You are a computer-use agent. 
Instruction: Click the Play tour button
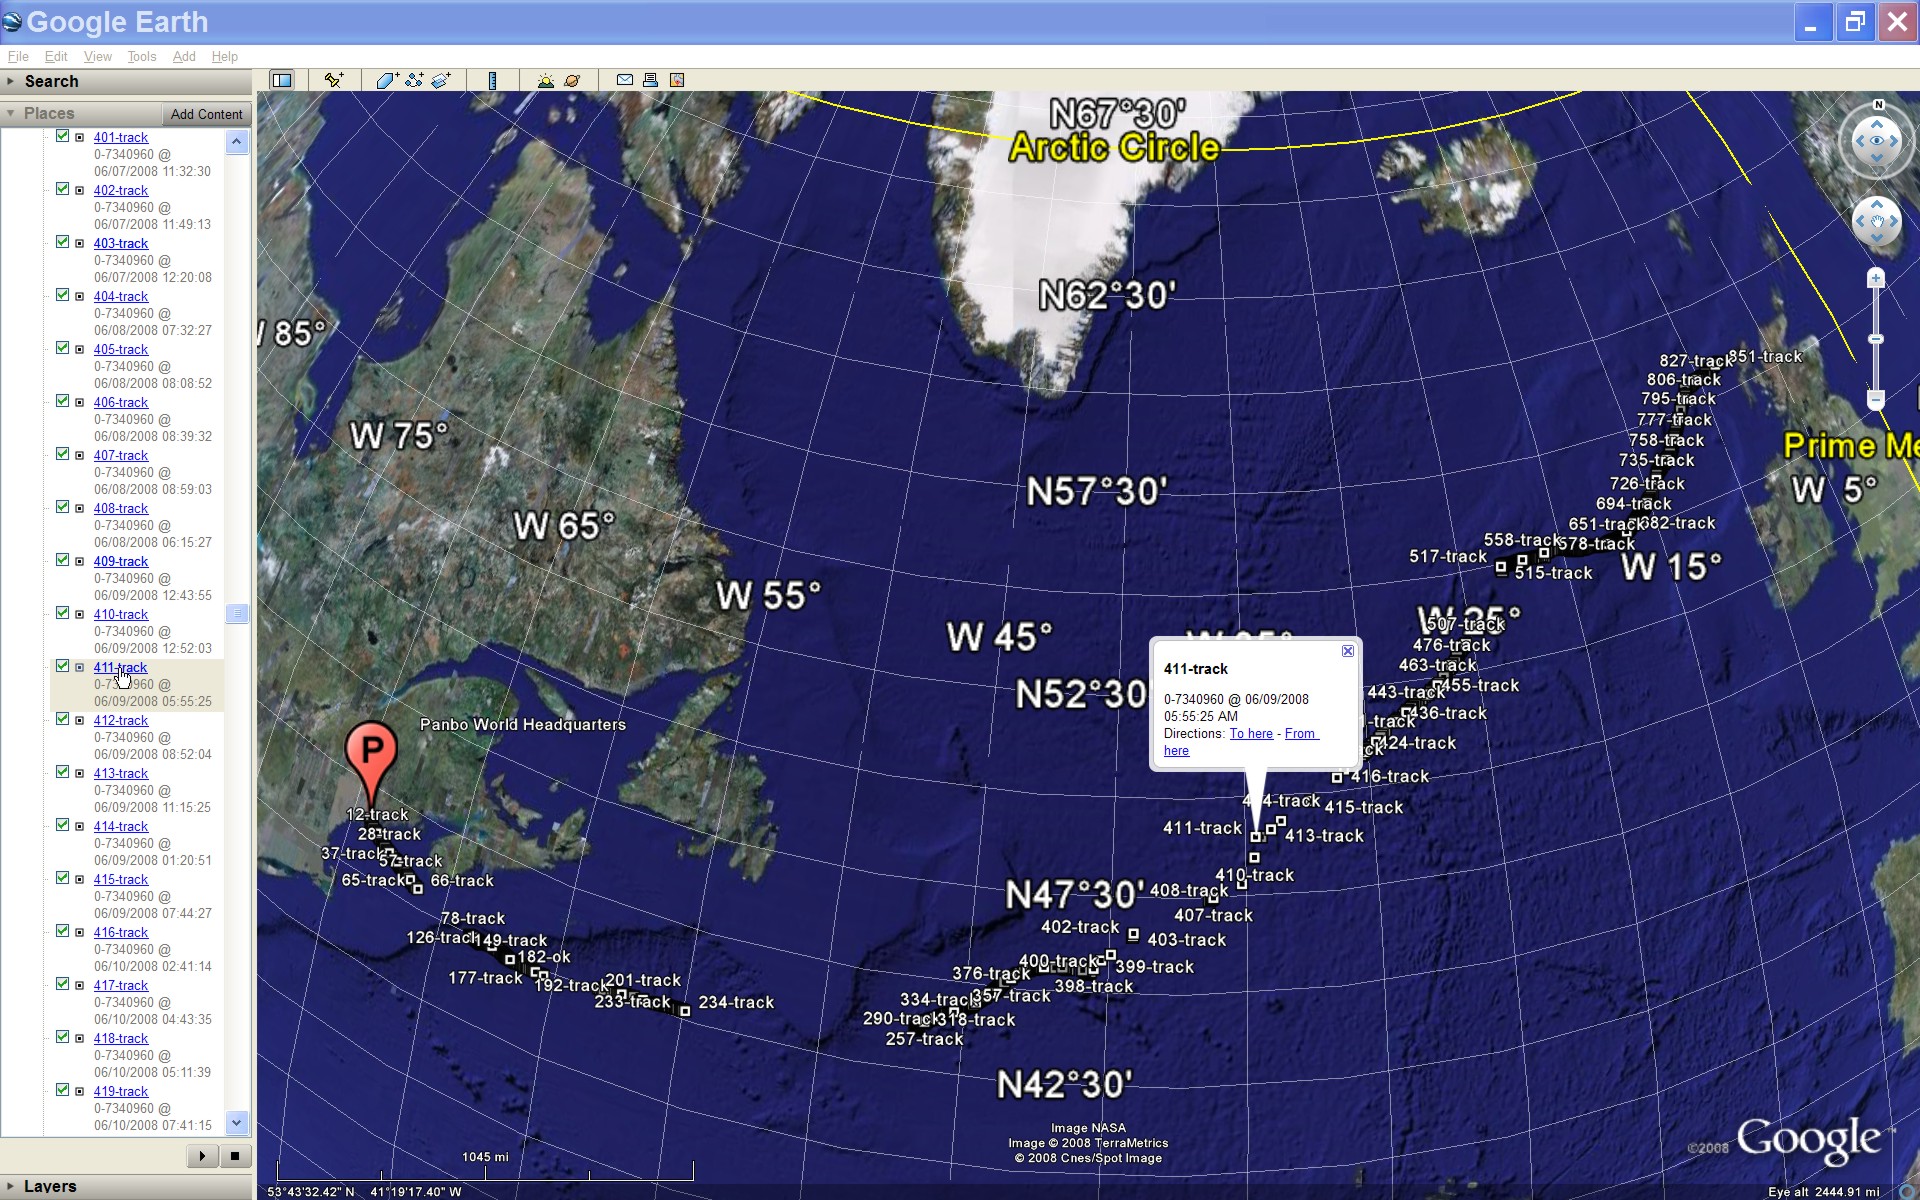(x=202, y=1156)
